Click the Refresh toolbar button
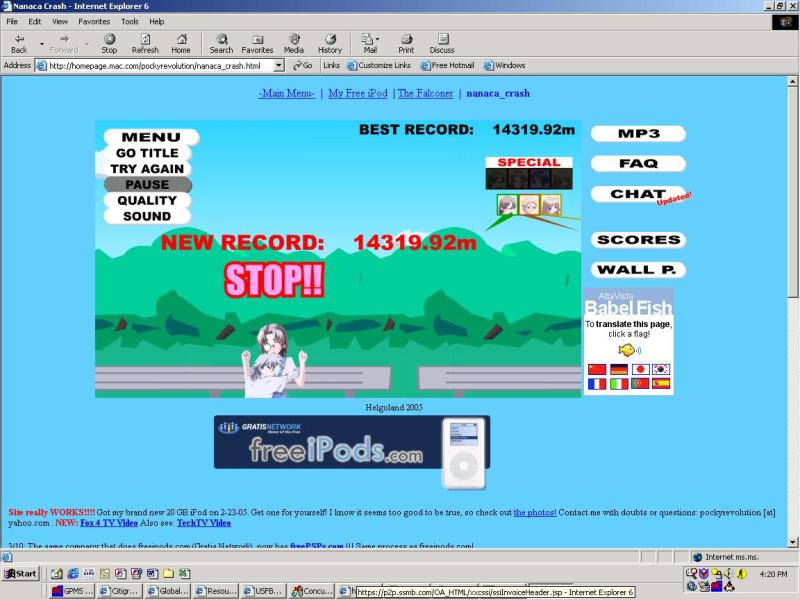The image size is (800, 600). (x=145, y=44)
